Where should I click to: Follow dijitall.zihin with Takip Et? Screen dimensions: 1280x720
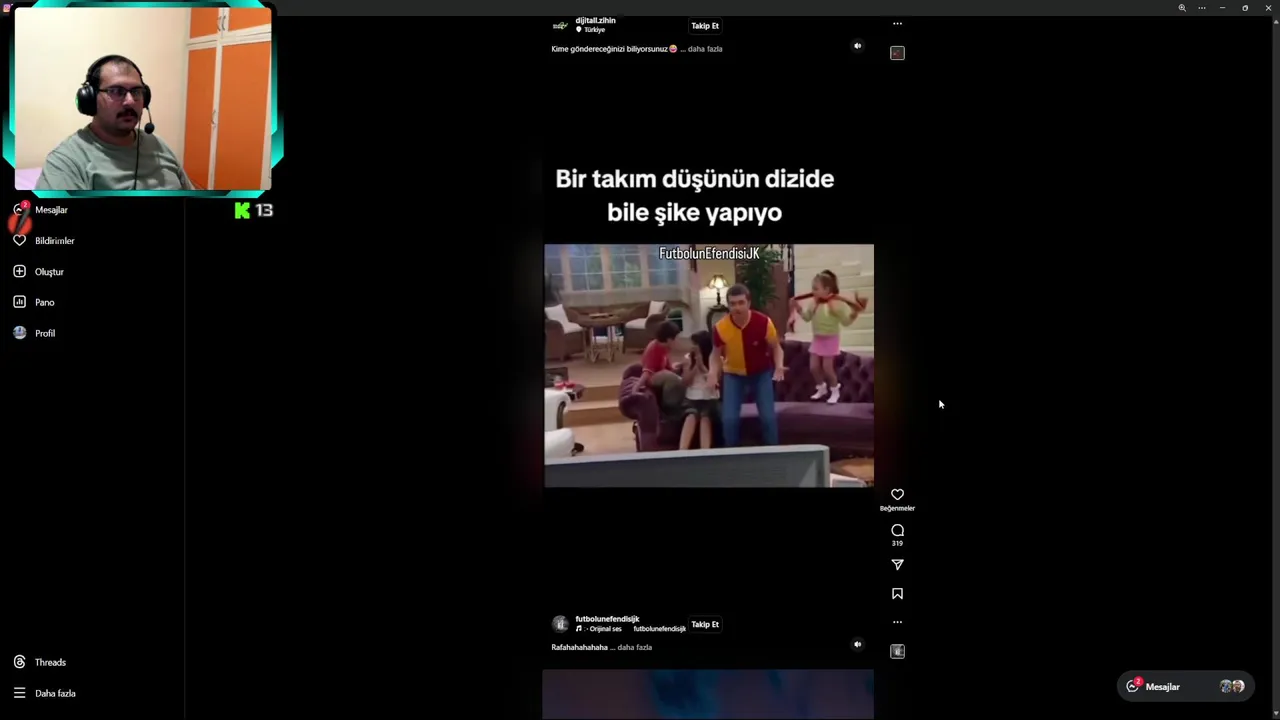705,26
